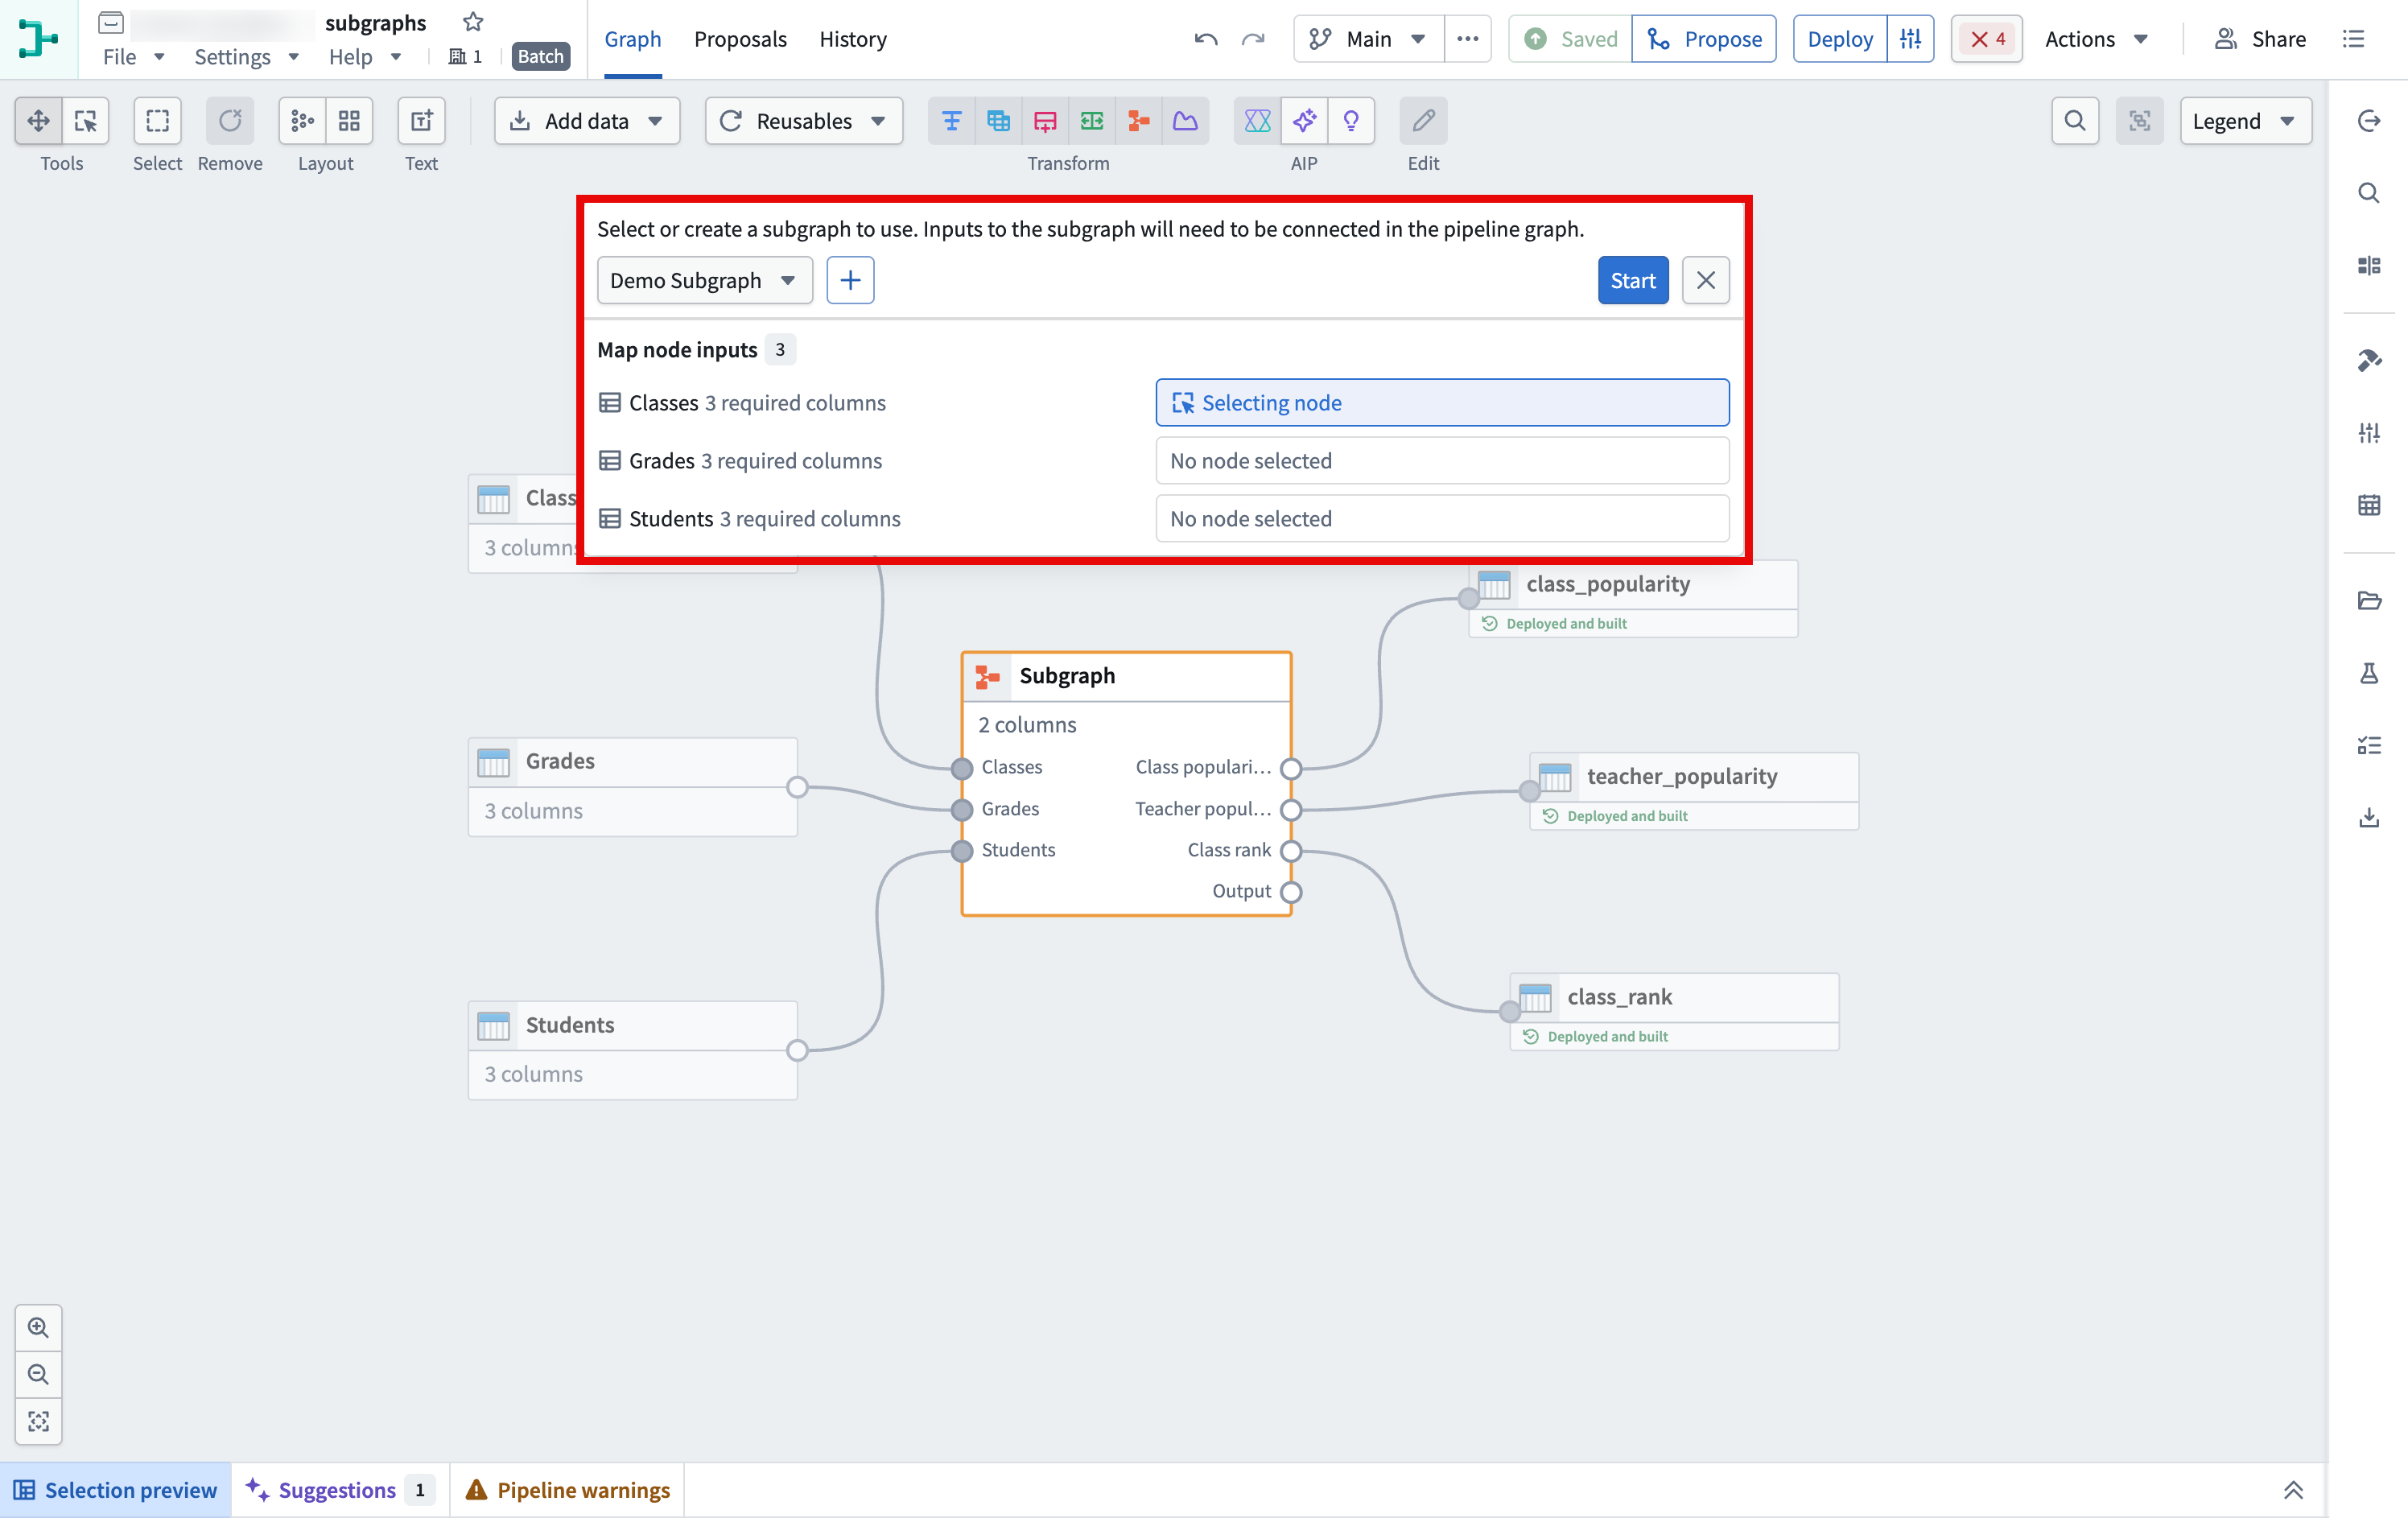Open right sidebar flask icon
The image size is (2408, 1518).
(2368, 673)
